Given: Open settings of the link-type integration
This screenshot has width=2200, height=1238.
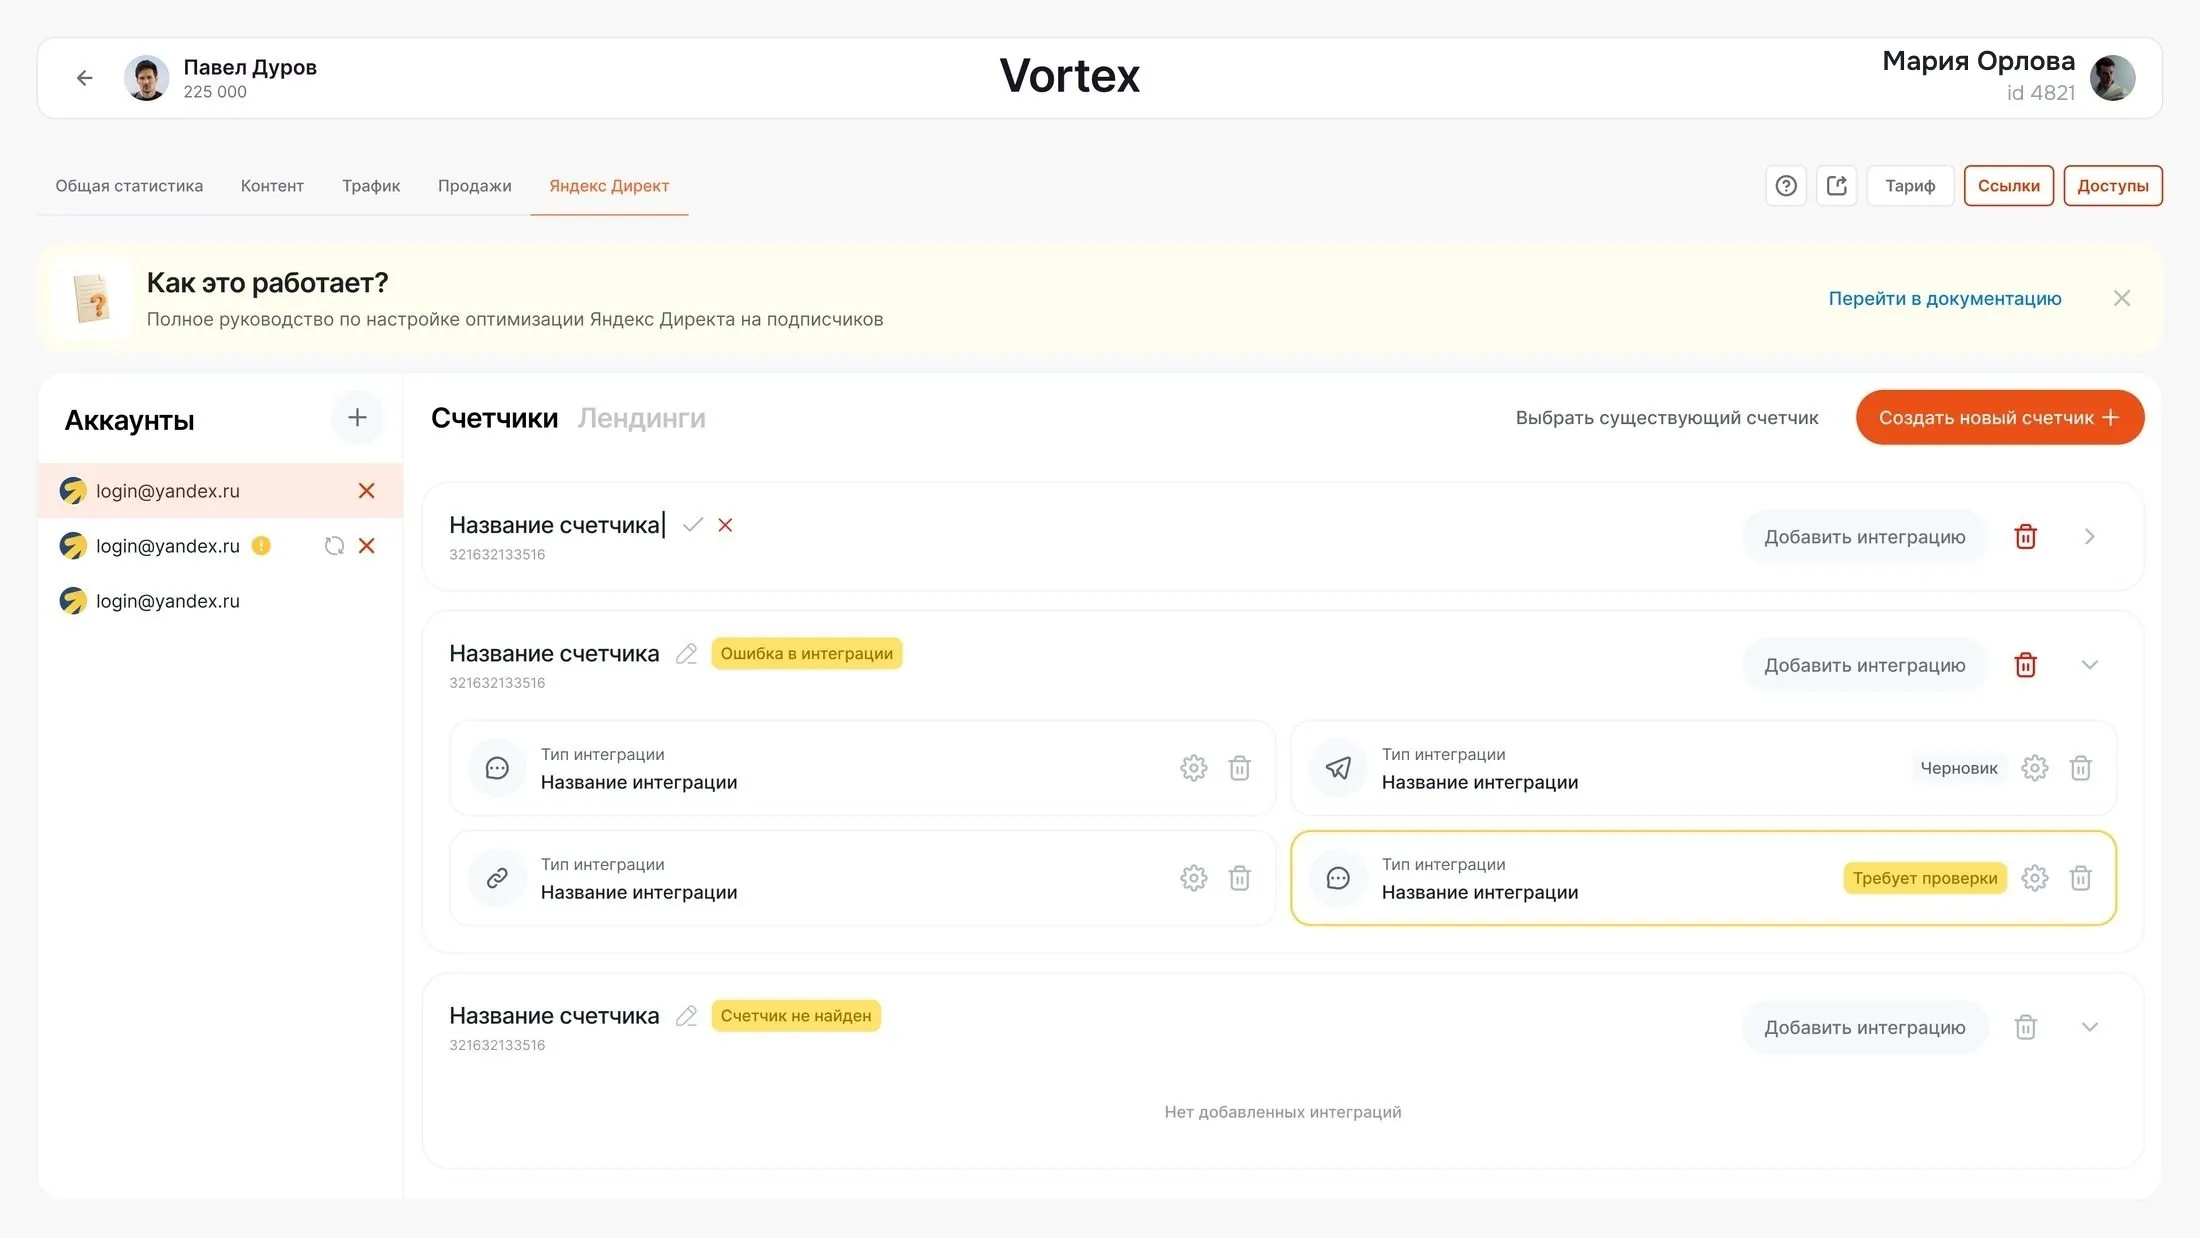Looking at the screenshot, I should 1194,878.
